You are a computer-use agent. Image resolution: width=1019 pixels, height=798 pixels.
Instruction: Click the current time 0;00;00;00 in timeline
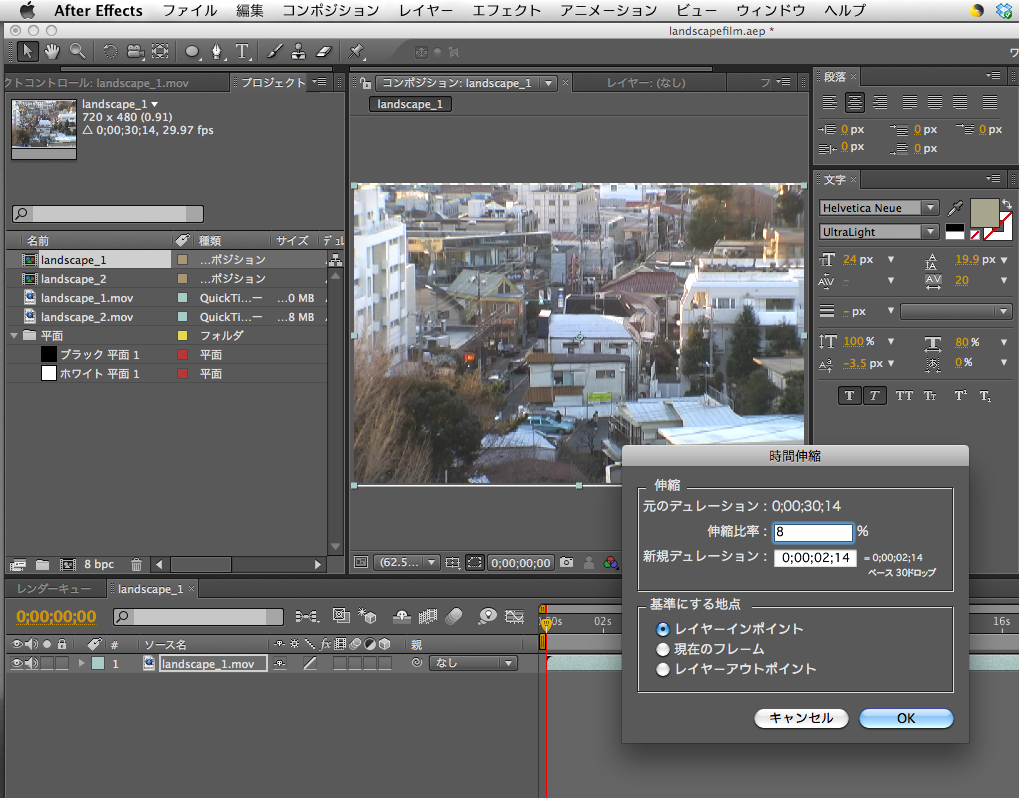[57, 616]
